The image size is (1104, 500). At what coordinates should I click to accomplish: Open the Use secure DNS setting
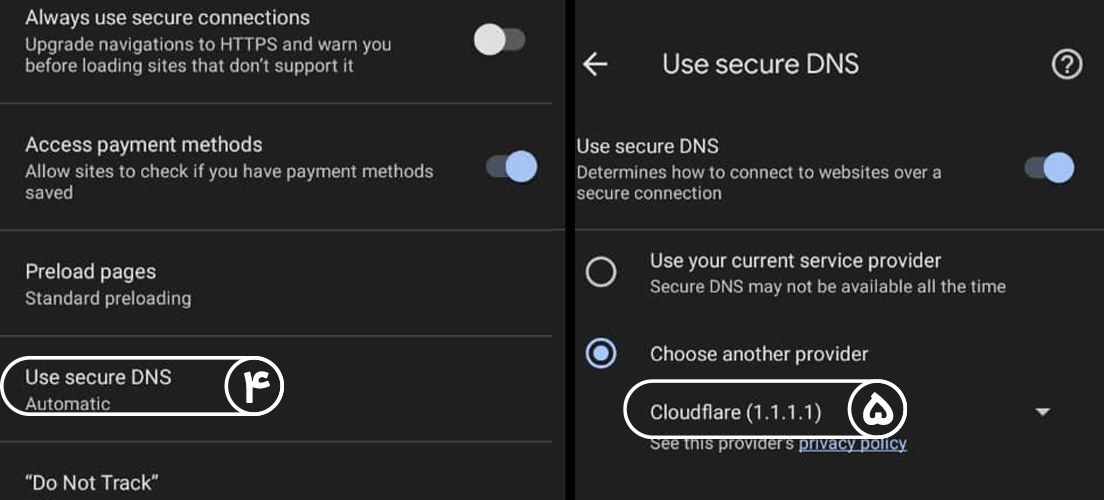point(98,377)
